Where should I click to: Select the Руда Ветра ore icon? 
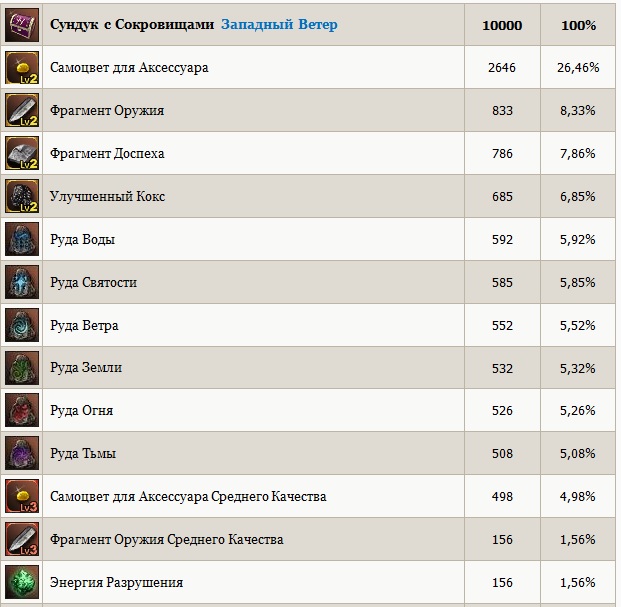coord(22,325)
